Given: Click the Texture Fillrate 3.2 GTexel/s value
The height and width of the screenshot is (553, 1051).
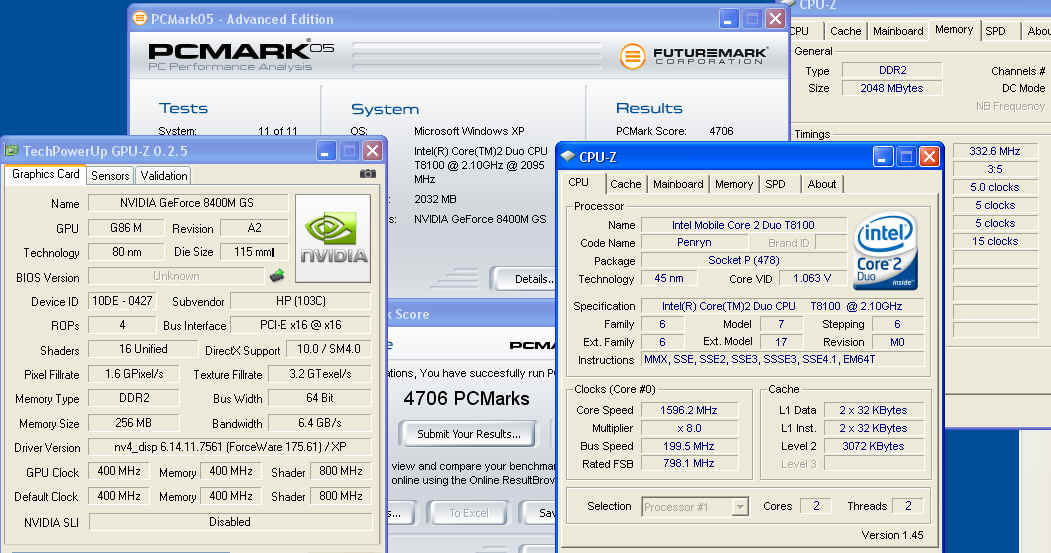Looking at the screenshot, I should (x=320, y=374).
